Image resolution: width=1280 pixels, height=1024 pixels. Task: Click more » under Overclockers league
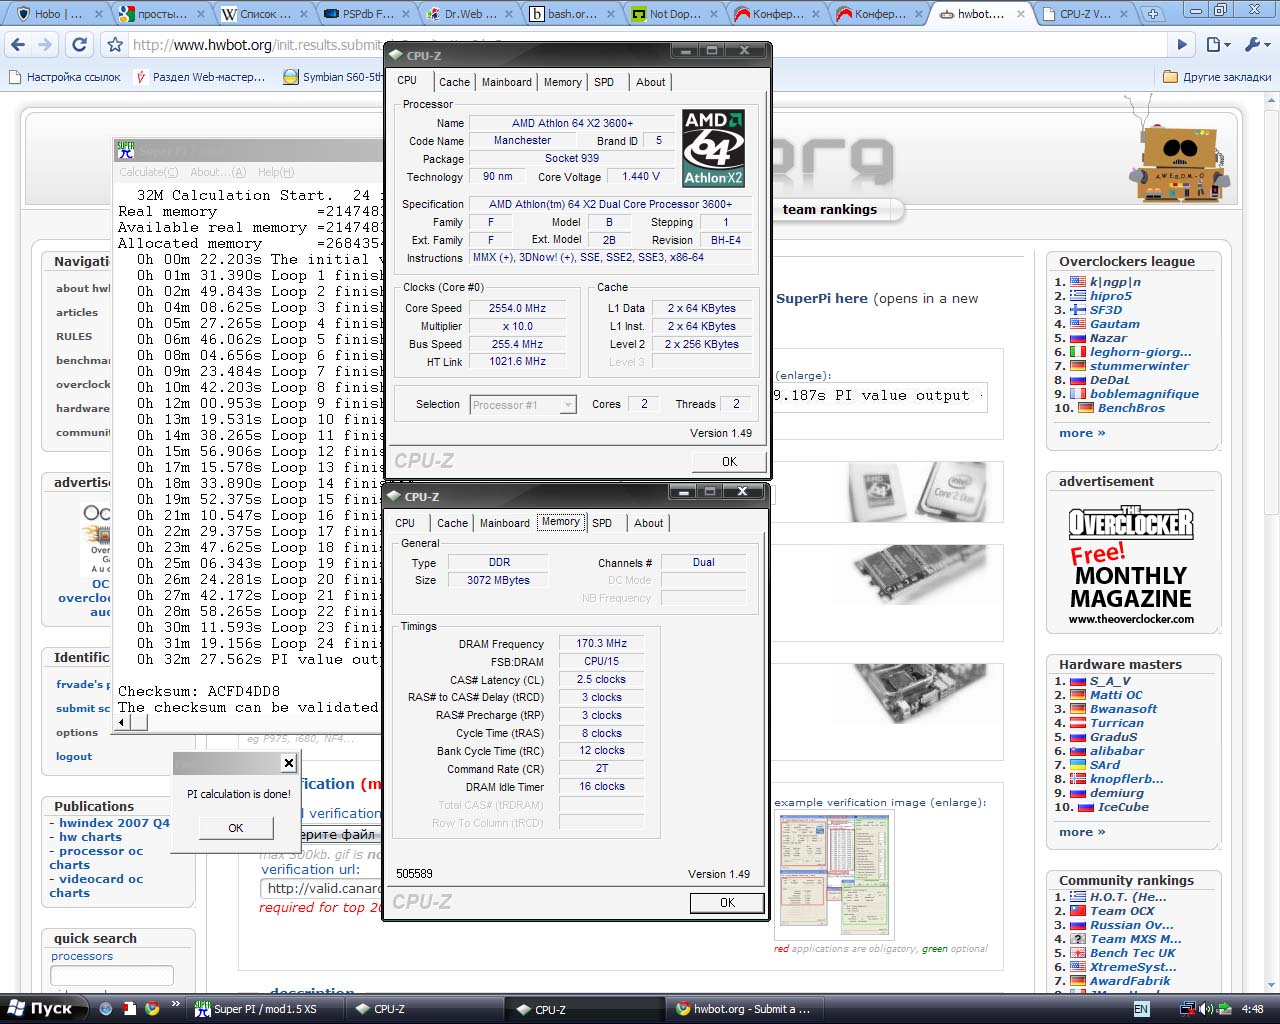(x=1082, y=433)
